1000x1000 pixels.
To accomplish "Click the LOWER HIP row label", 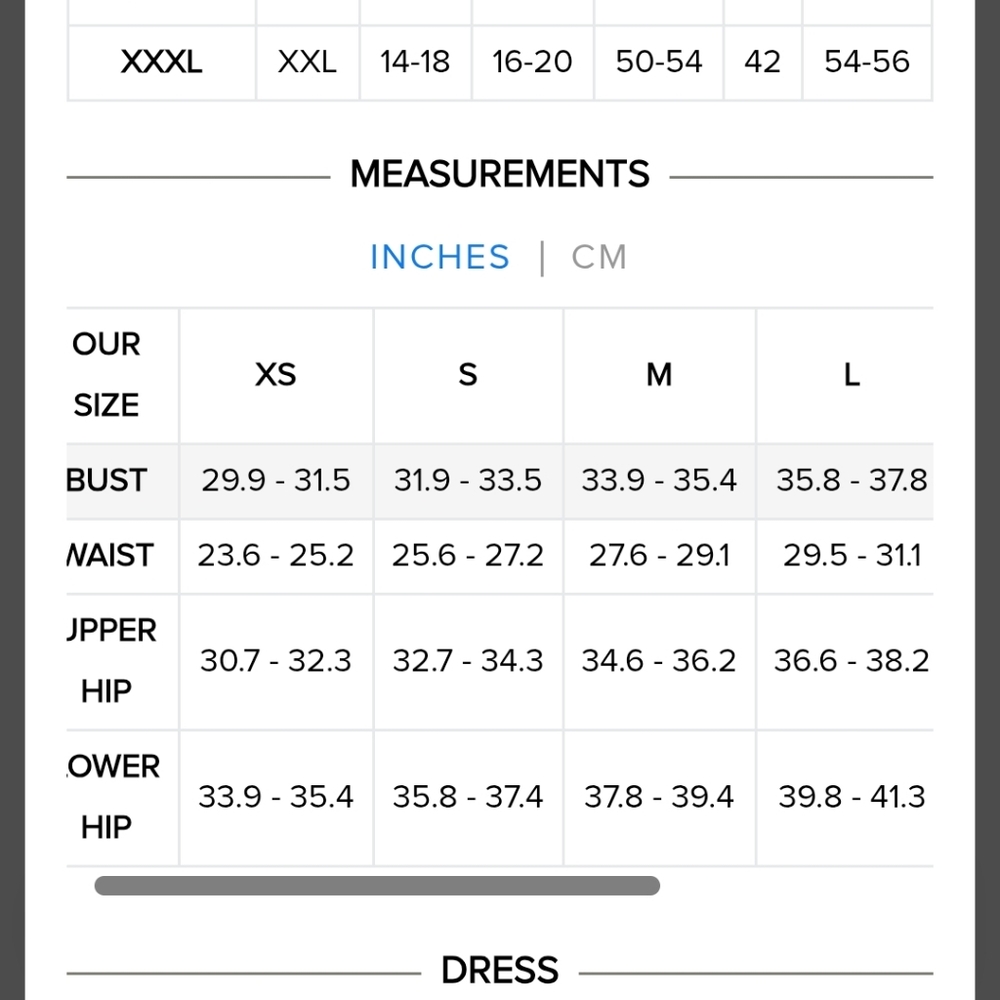I will pos(113,797).
